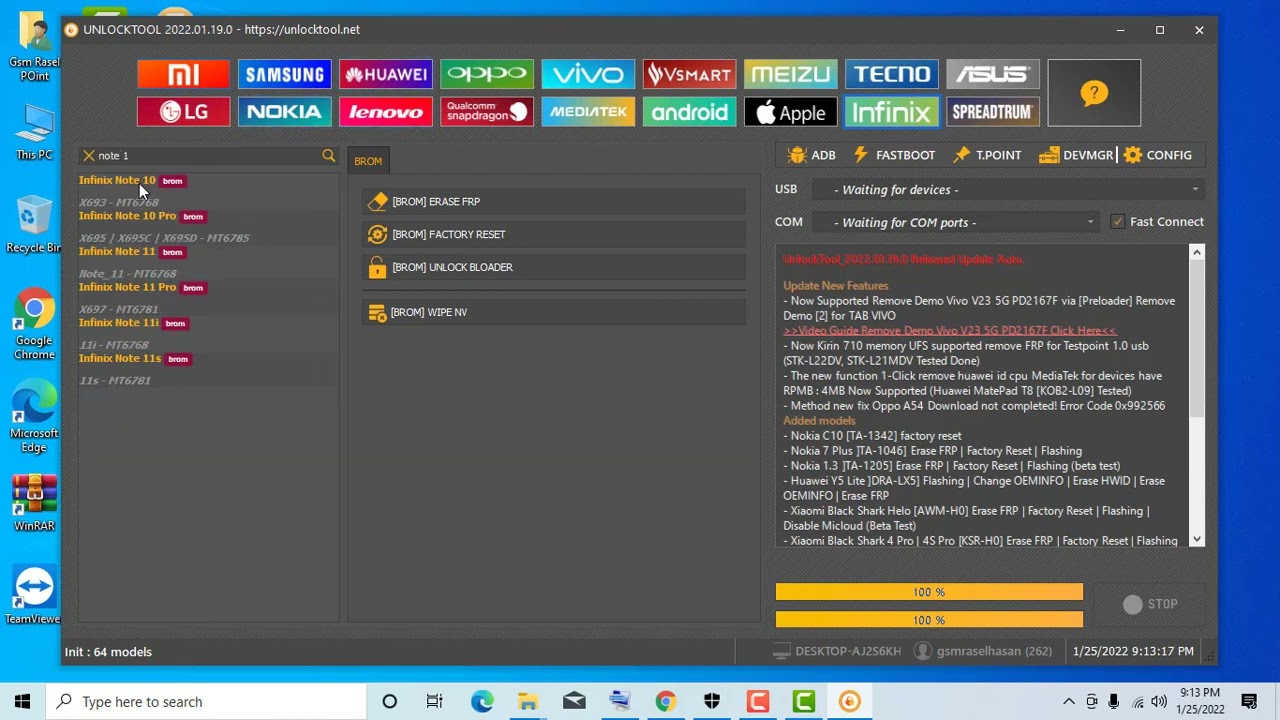This screenshot has width=1280, height=720.
Task: Run [BROM] WIPE NV
Action: (554, 312)
